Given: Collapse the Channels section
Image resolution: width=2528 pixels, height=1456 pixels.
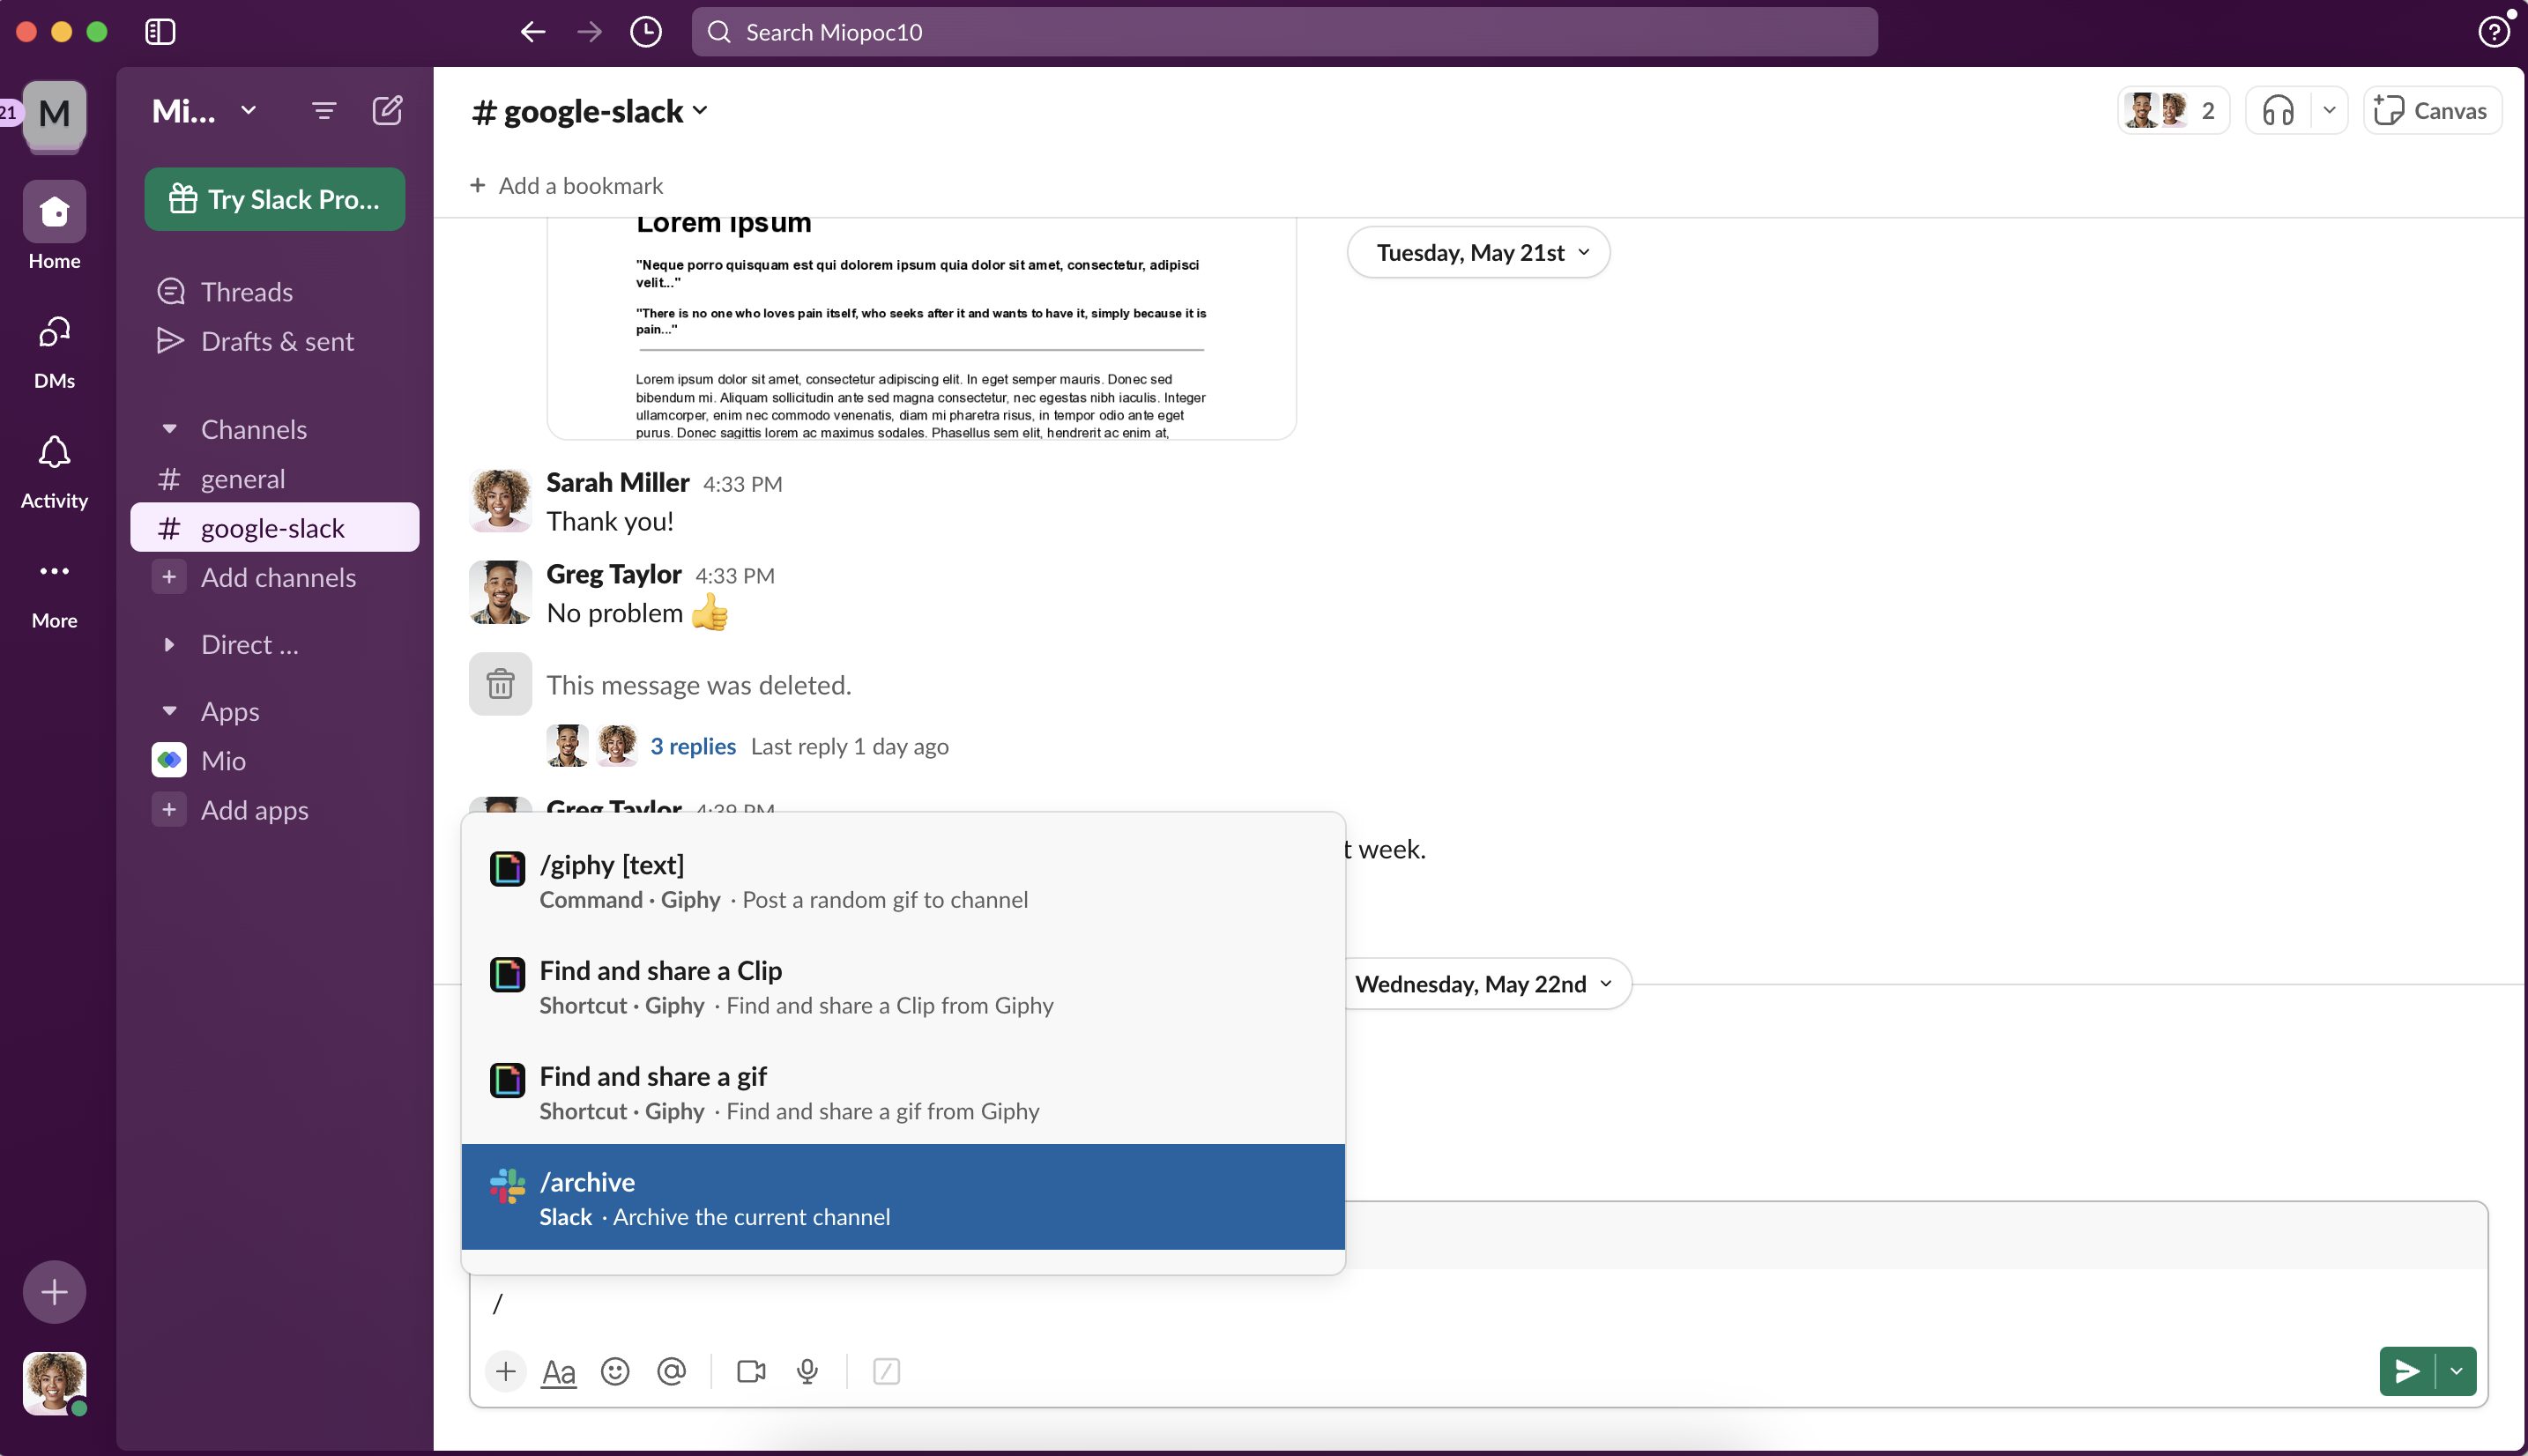Looking at the screenshot, I should (x=170, y=428).
